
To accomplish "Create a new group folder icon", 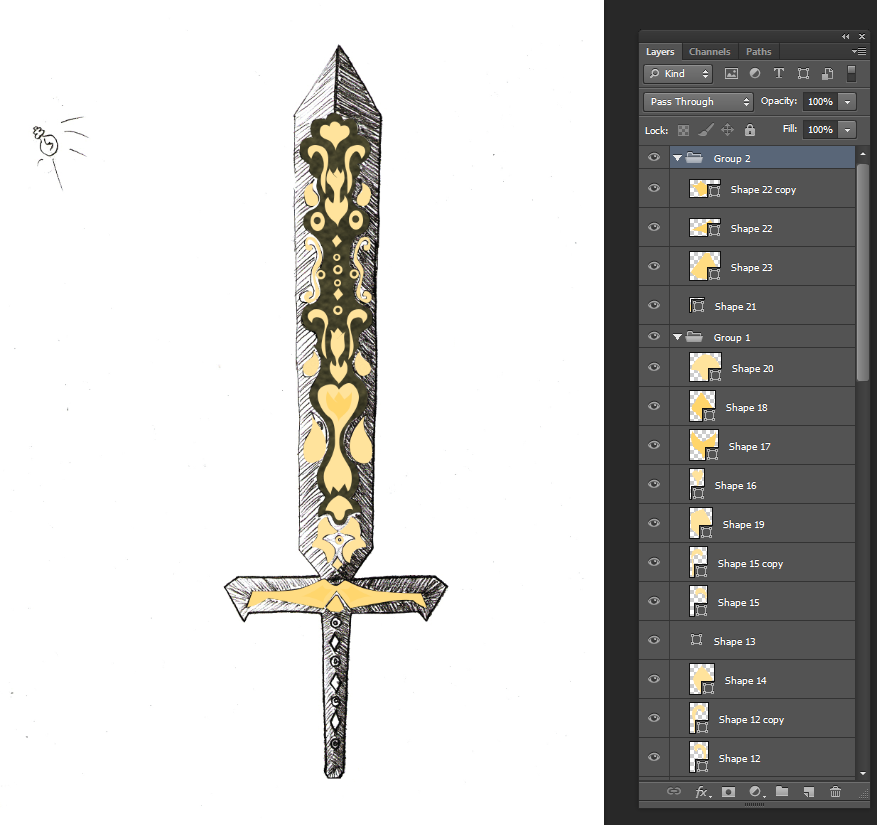I will (782, 791).
